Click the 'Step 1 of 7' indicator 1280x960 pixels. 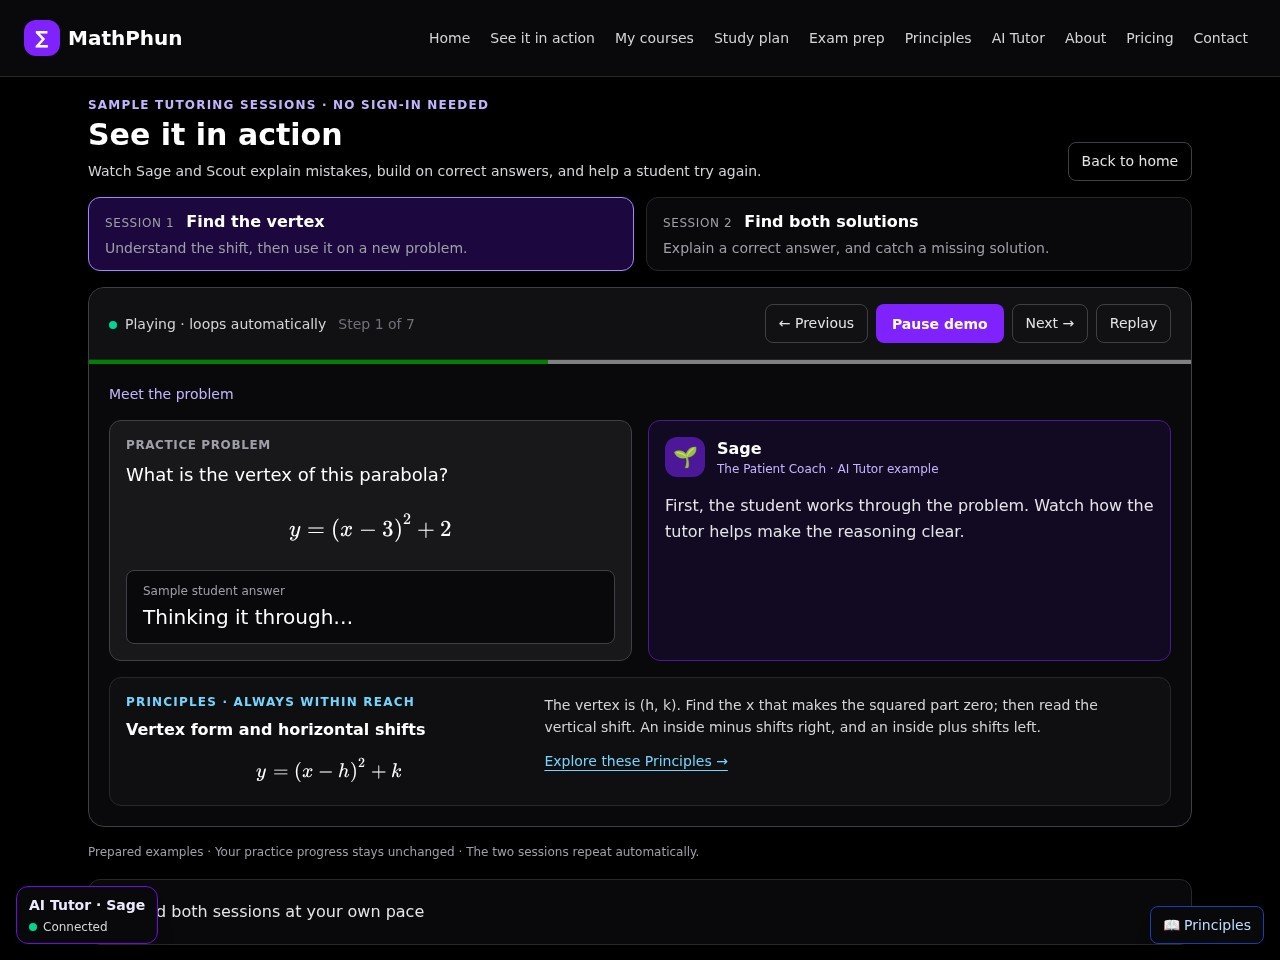coord(376,324)
